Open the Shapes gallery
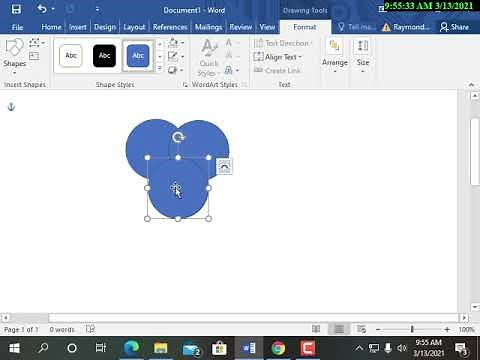480x360 pixels. point(14,56)
